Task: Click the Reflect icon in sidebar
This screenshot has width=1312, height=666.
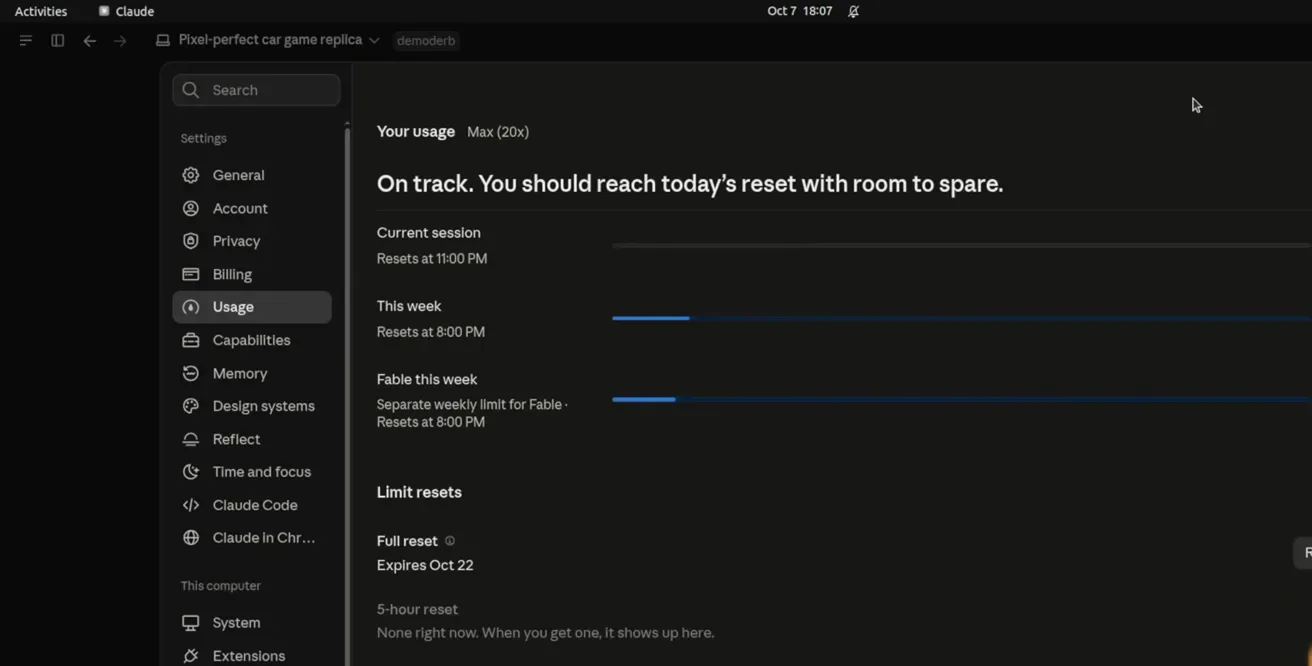Action: point(190,439)
